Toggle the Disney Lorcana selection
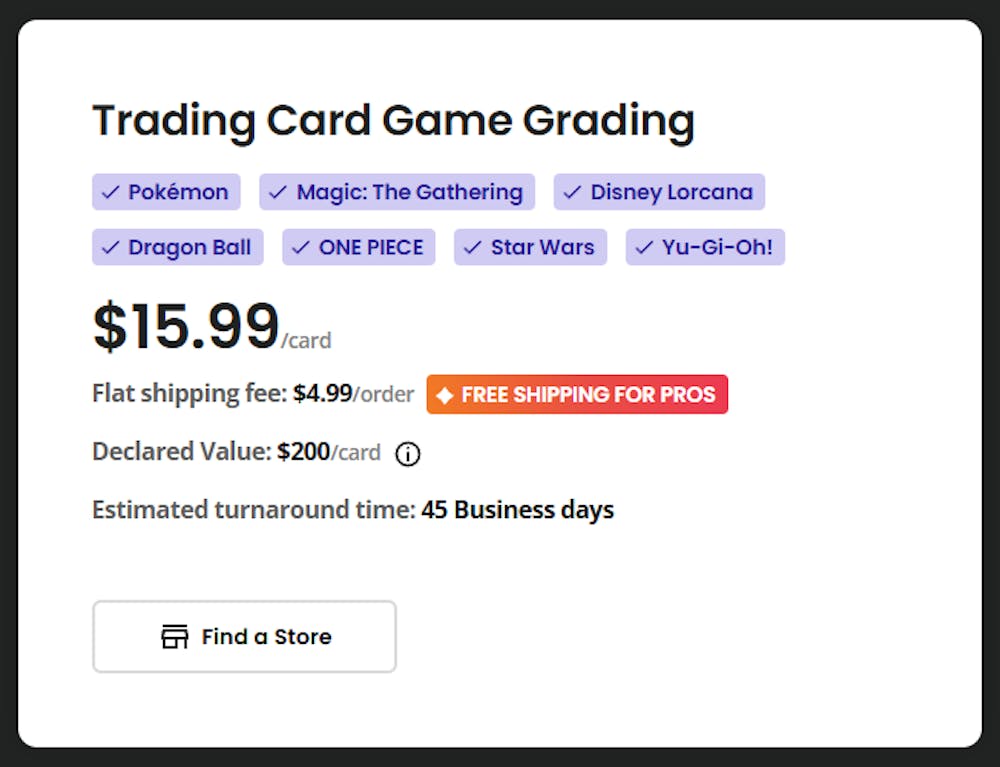1000x767 pixels. pos(658,192)
